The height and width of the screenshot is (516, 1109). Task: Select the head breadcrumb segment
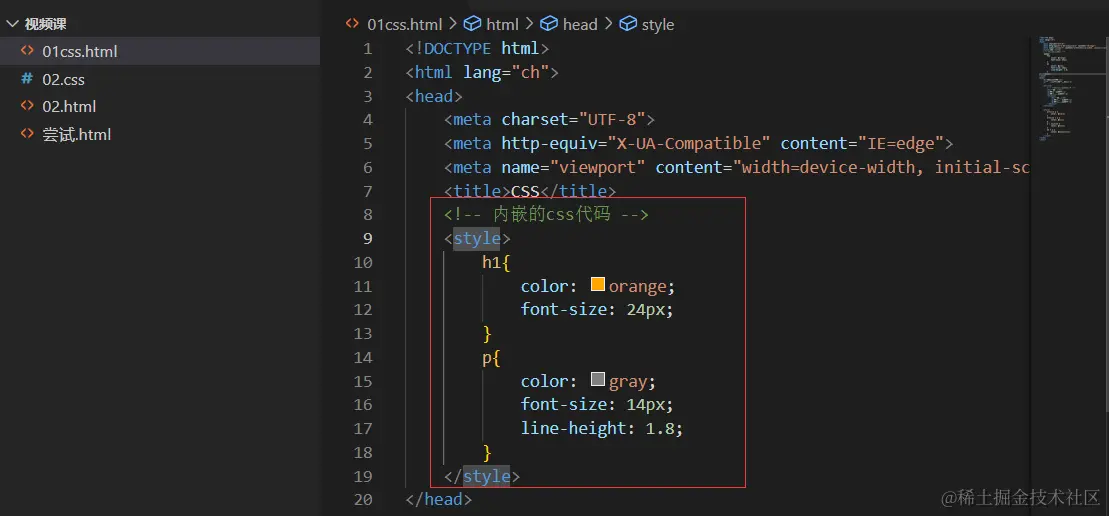point(580,25)
